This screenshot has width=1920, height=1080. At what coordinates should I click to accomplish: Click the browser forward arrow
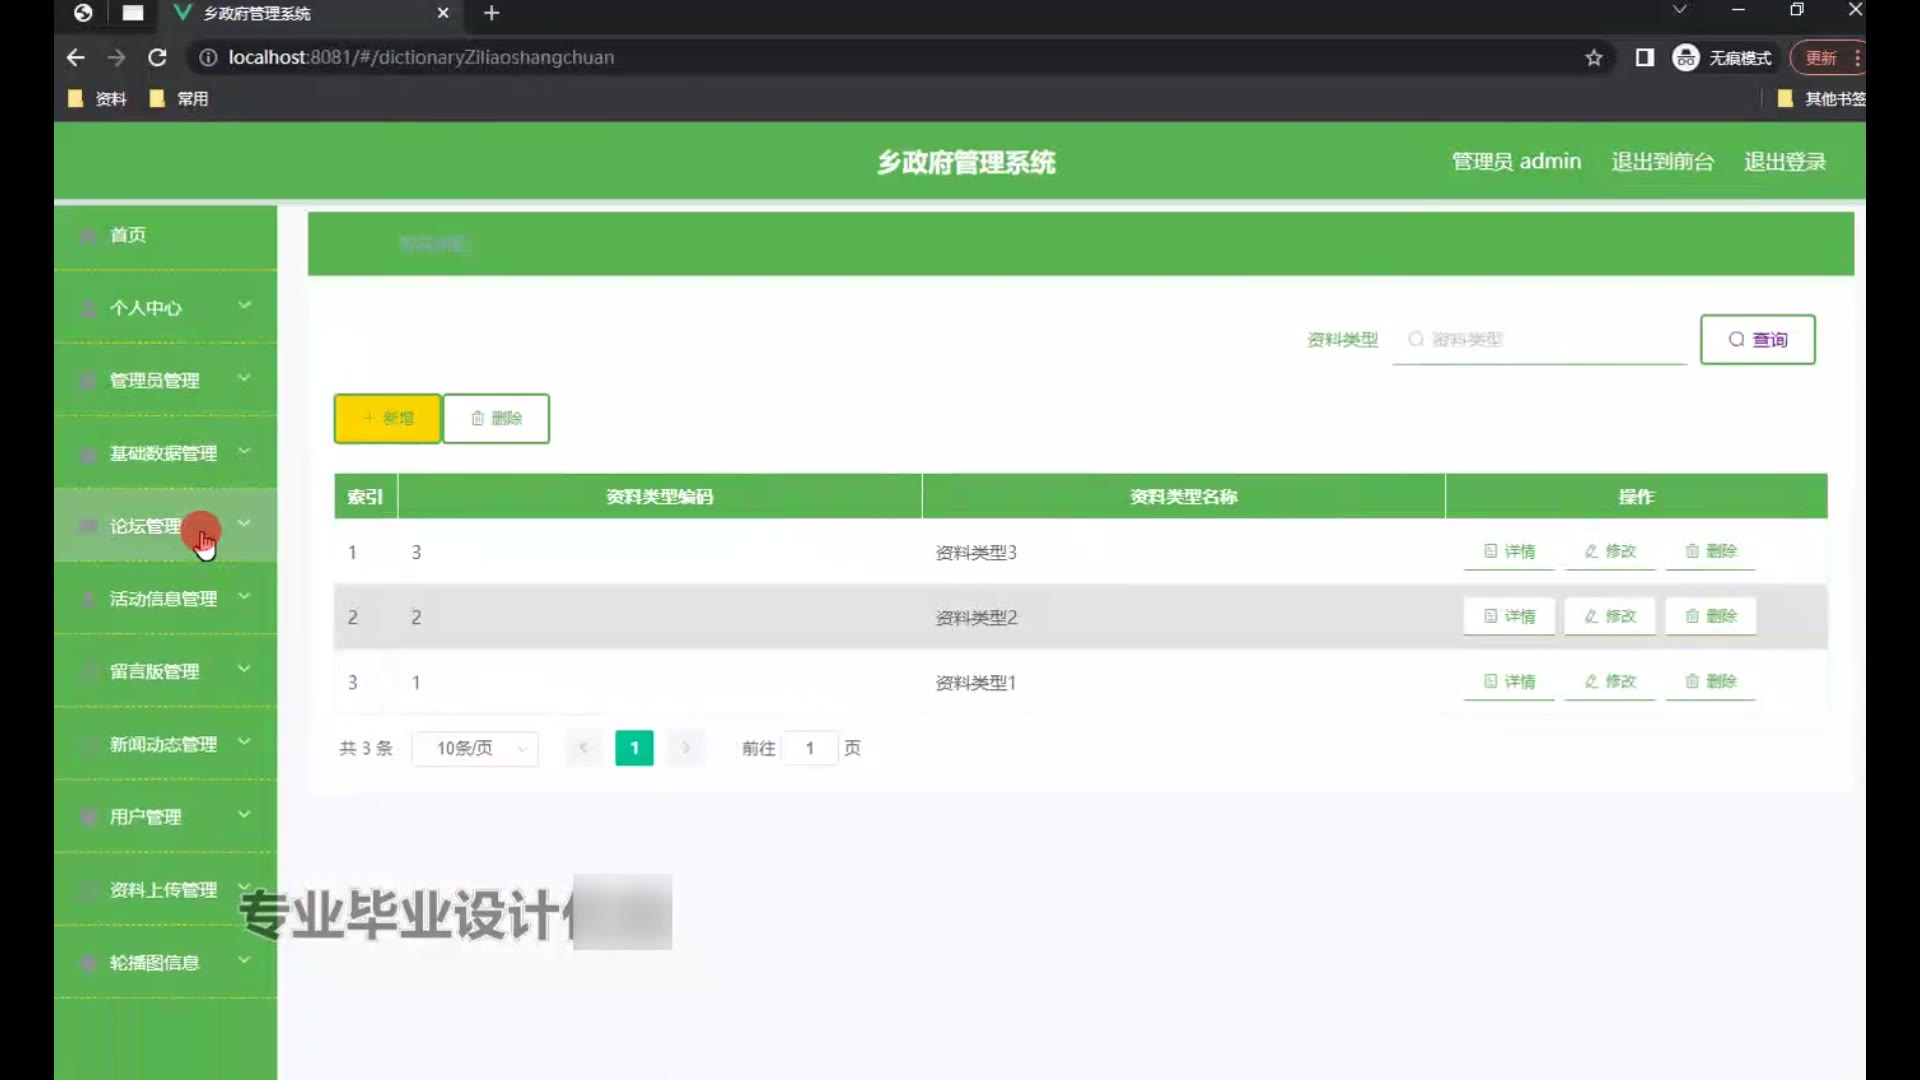tap(116, 57)
